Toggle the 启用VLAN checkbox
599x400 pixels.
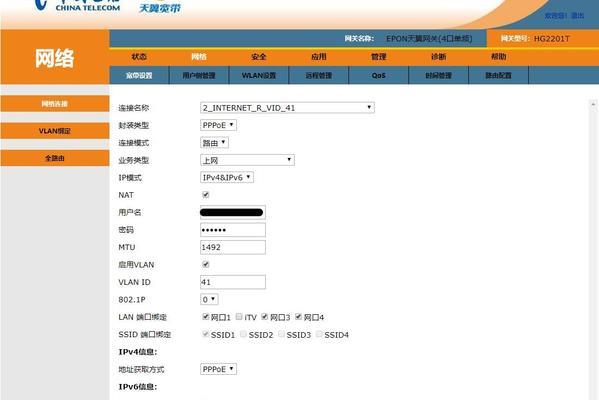tap(206, 264)
